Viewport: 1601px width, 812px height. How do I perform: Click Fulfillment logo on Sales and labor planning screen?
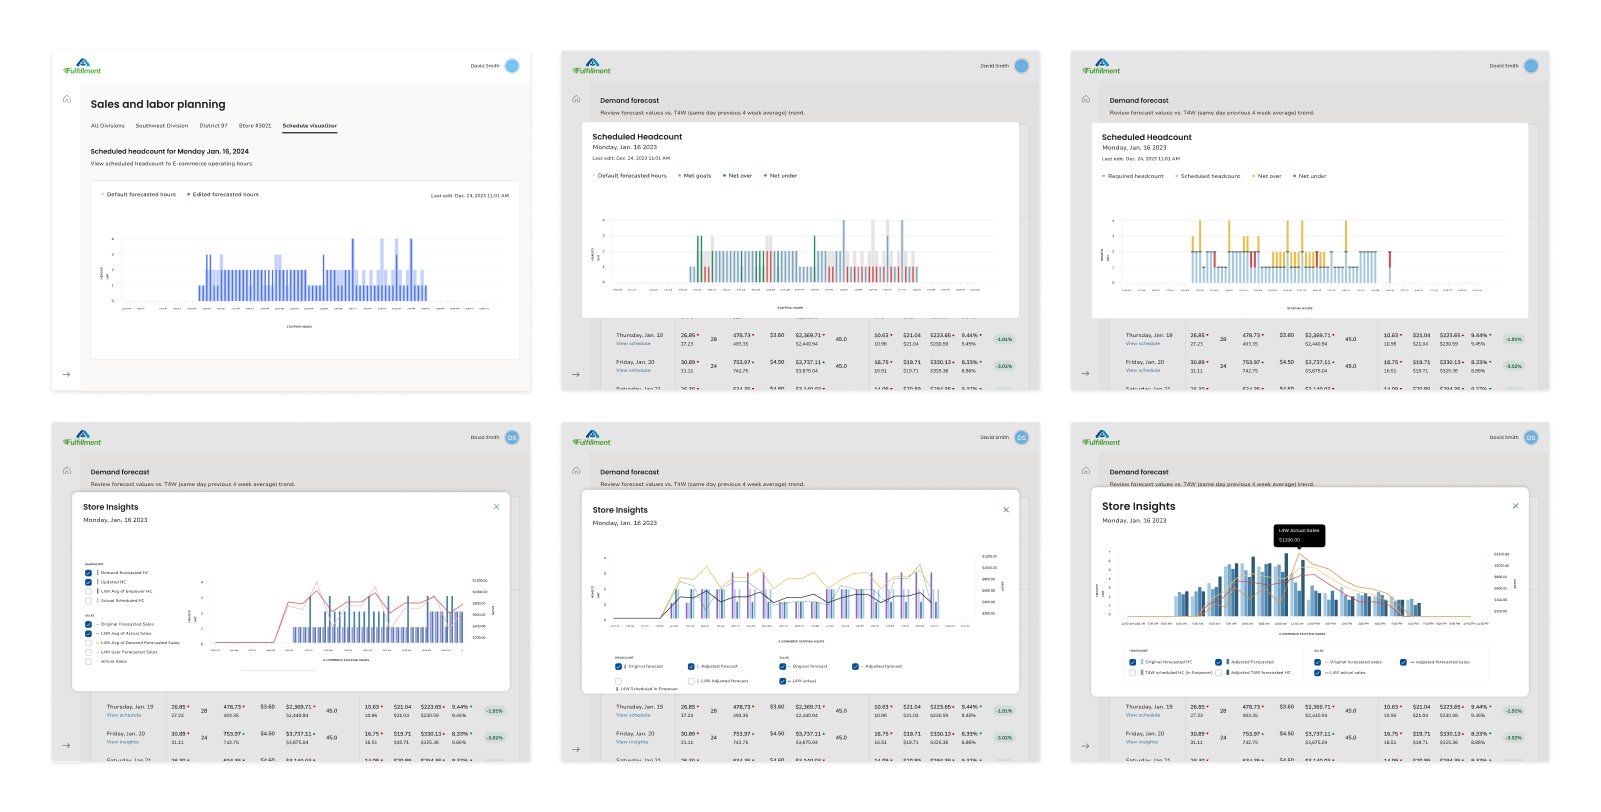click(x=82, y=66)
